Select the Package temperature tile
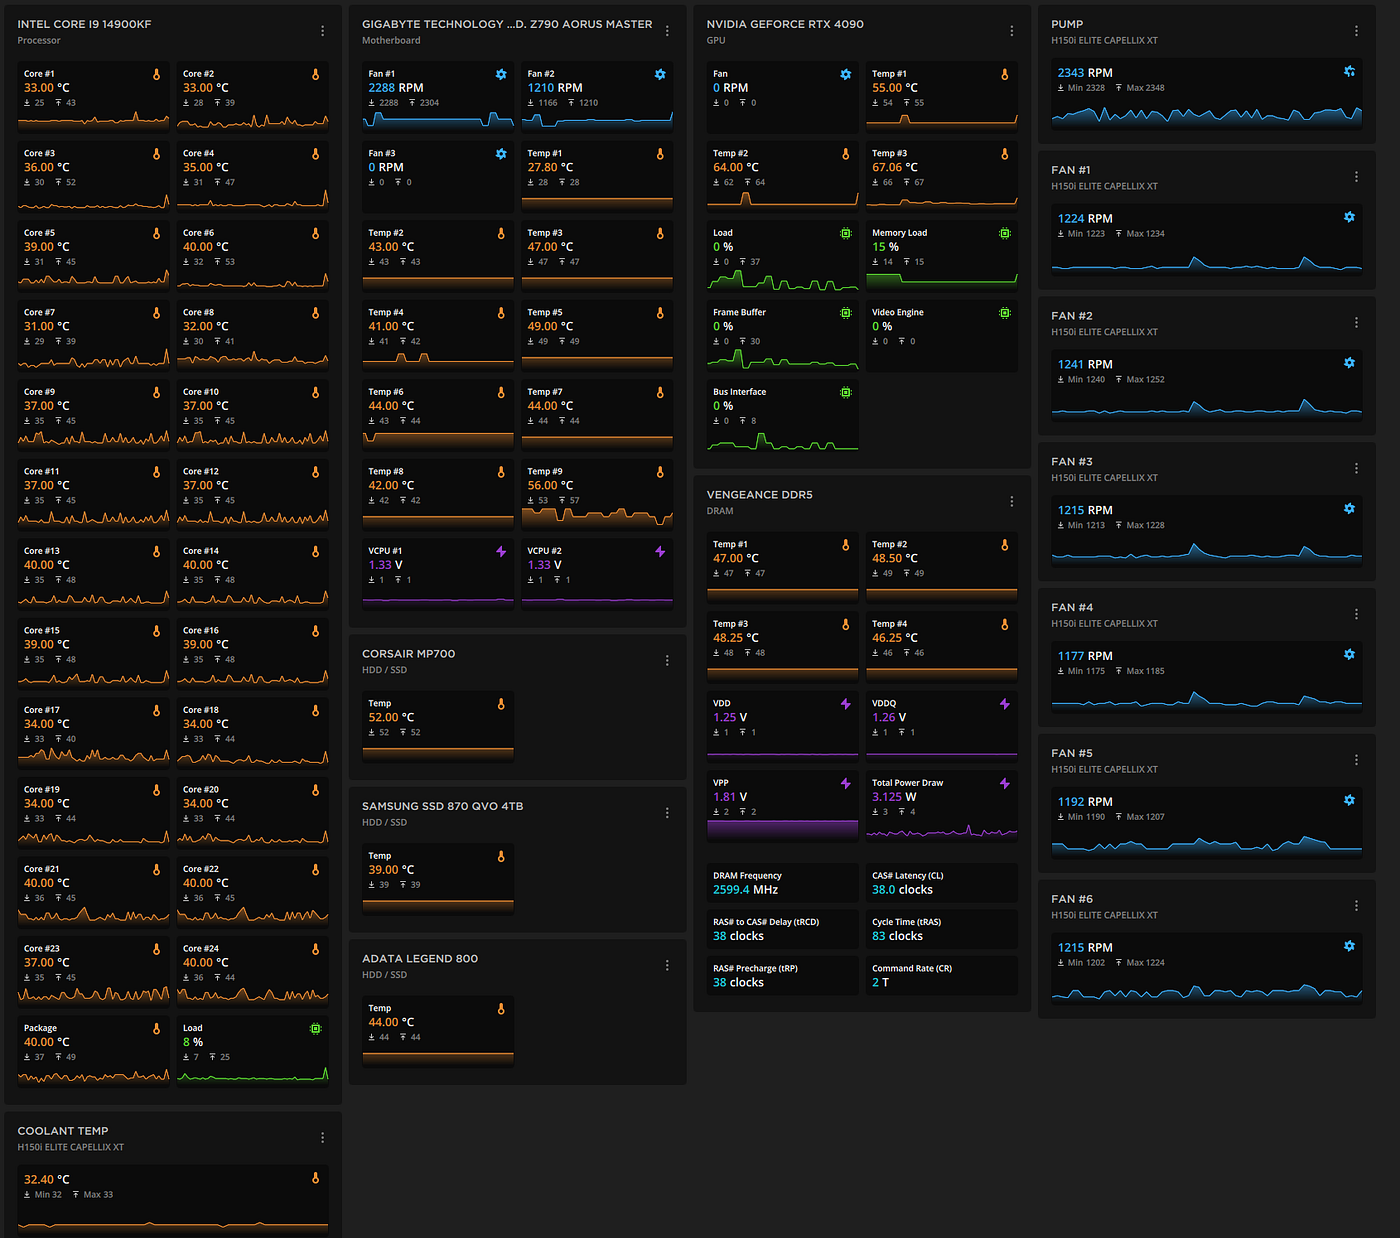Viewport: 1400px width, 1238px height. [93, 1049]
